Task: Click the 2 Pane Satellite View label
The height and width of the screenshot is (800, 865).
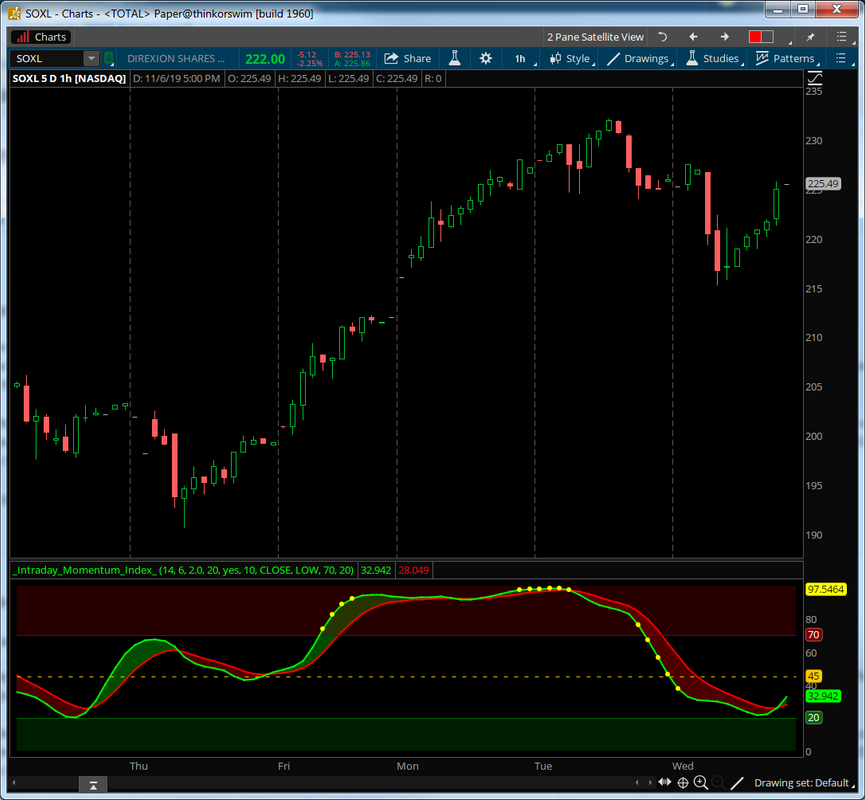Action: point(595,37)
